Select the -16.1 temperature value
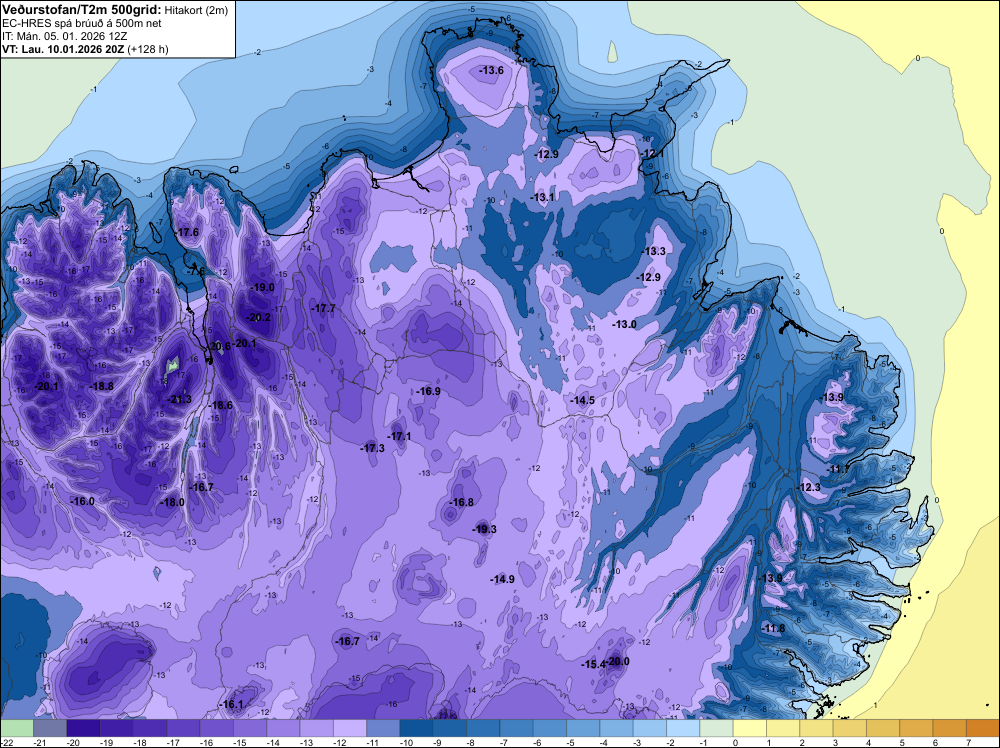1000x748 pixels. coord(231,705)
